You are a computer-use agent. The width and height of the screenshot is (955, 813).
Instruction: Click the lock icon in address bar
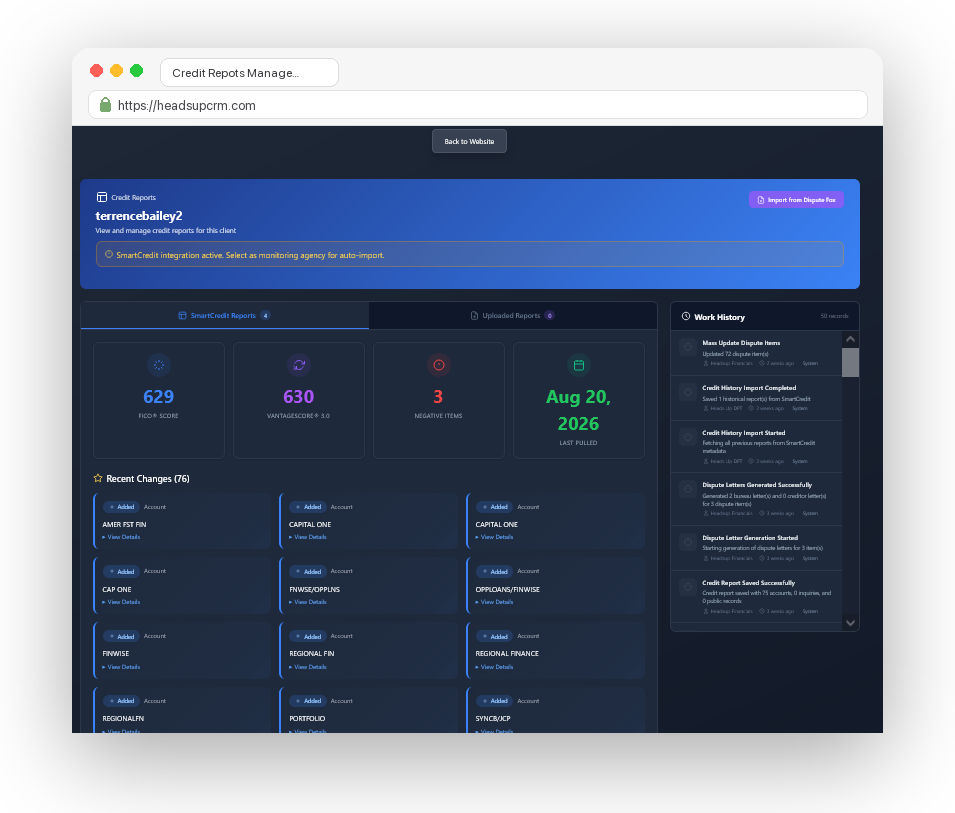[105, 105]
